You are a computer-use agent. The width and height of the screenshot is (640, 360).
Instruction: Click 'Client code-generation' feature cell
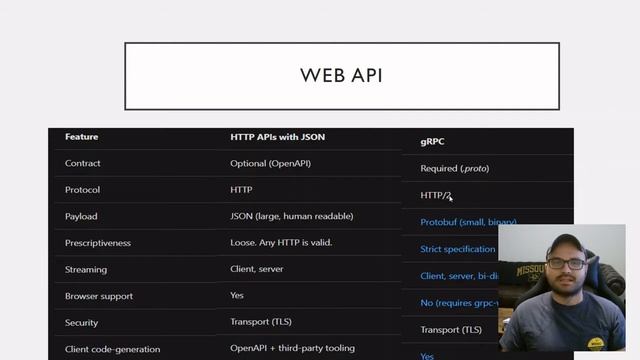tap(113, 349)
